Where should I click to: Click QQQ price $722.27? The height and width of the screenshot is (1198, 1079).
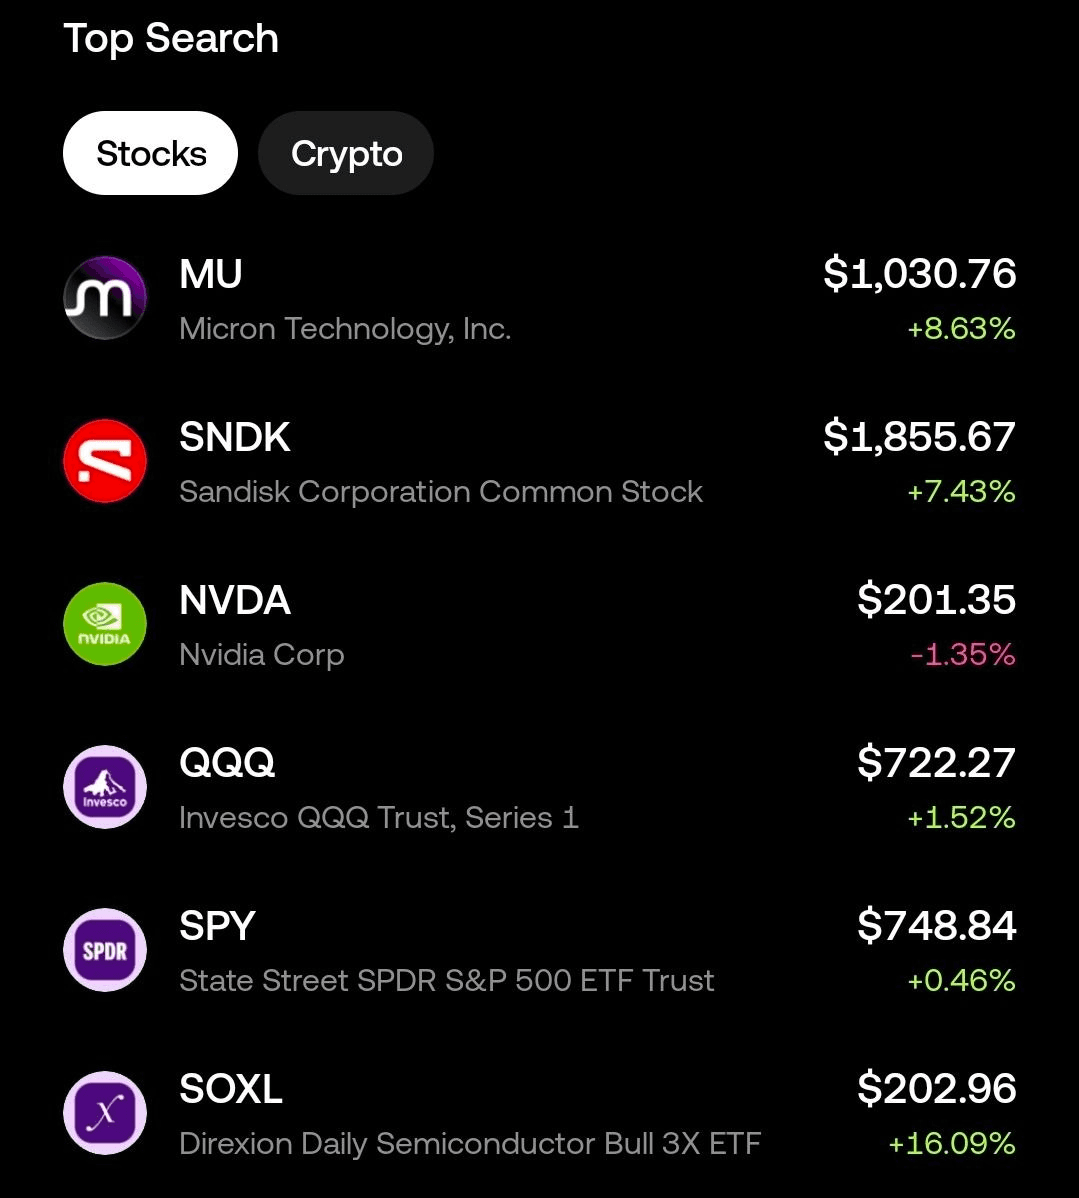coord(937,763)
